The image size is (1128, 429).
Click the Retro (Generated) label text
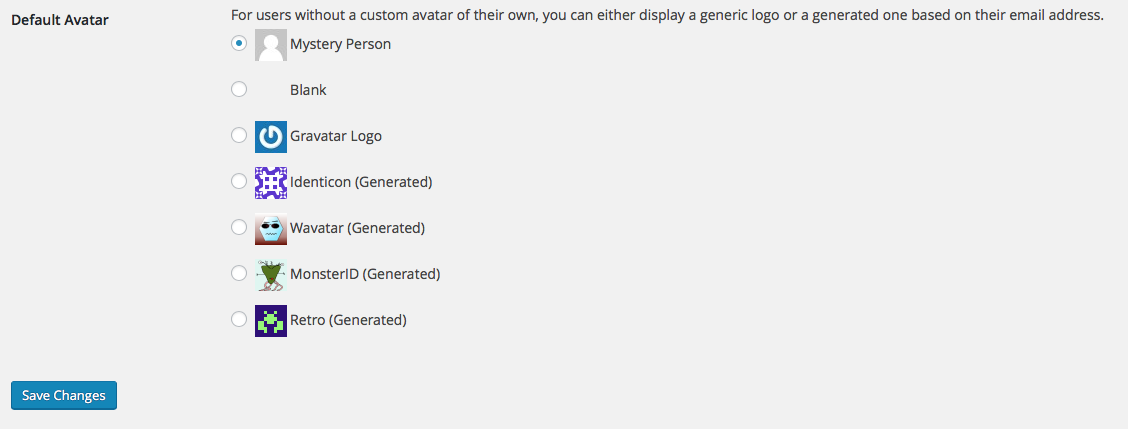coord(348,320)
